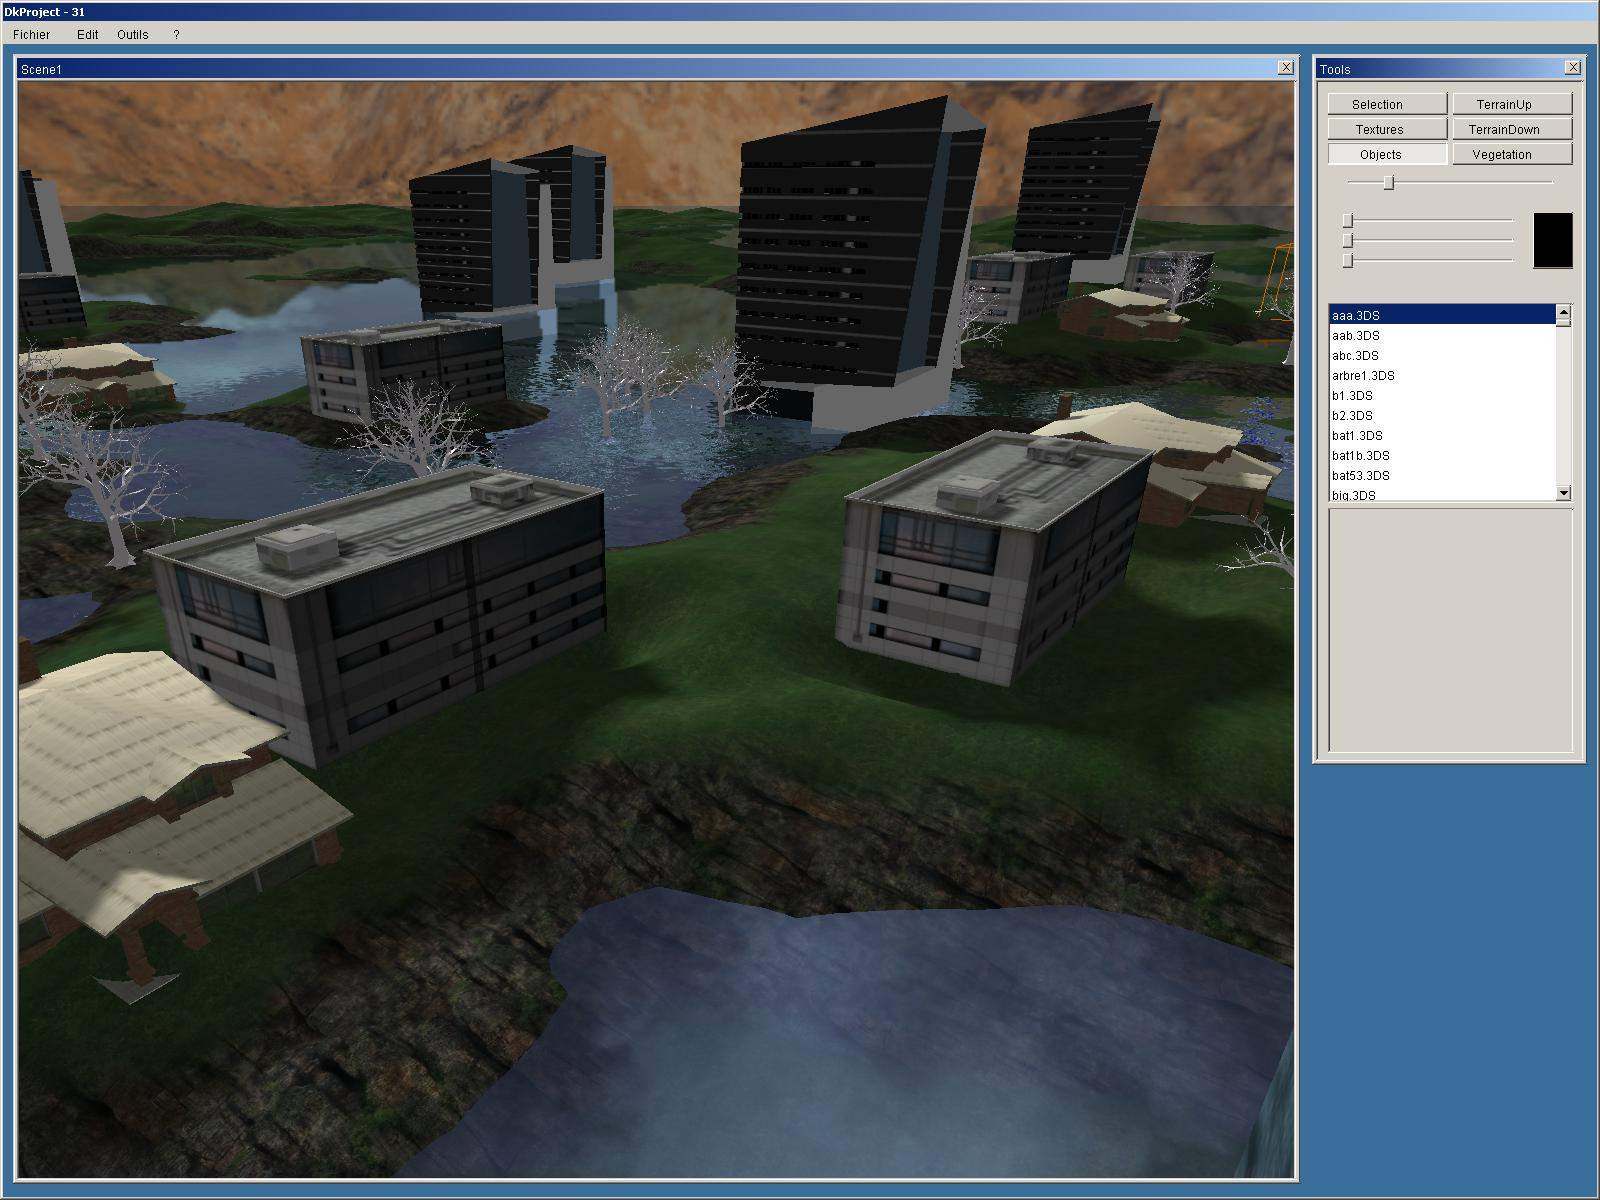Toggle the Objects tool button
The image size is (1600, 1200).
(x=1386, y=154)
